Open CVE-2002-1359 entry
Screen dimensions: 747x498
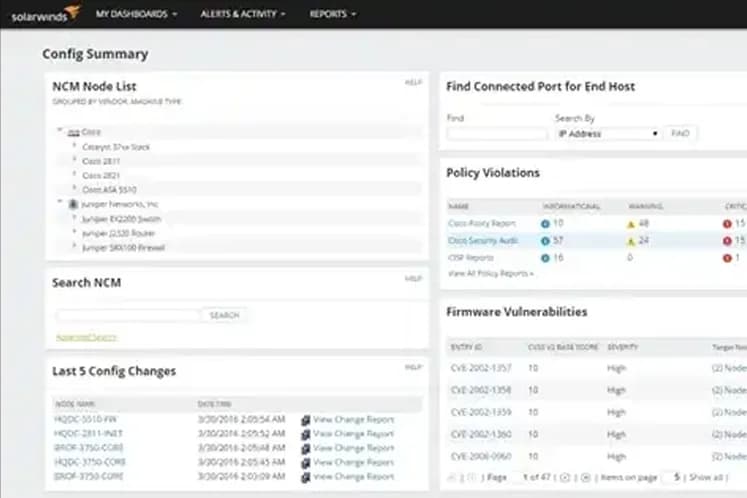481,412
